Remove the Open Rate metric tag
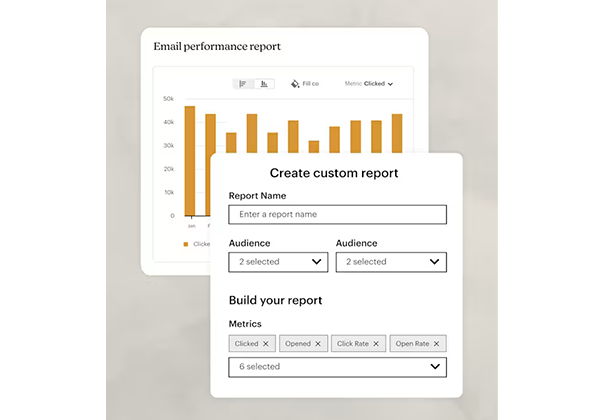The width and height of the screenshot is (600, 420). pos(436,344)
